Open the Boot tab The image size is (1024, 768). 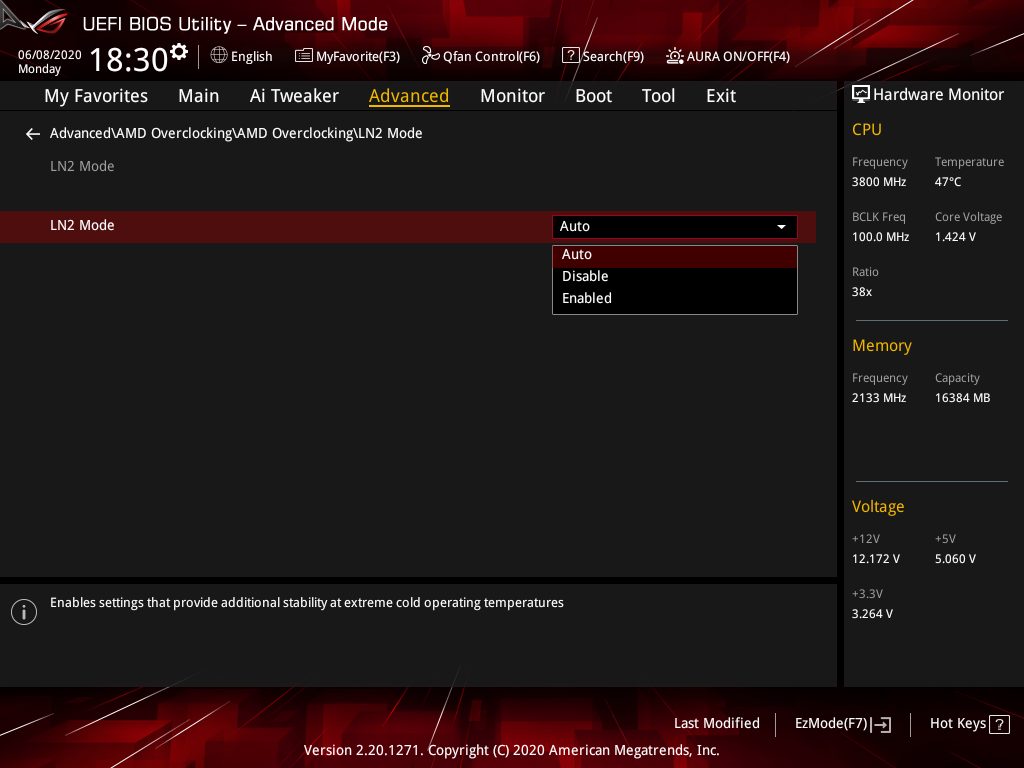click(x=593, y=96)
